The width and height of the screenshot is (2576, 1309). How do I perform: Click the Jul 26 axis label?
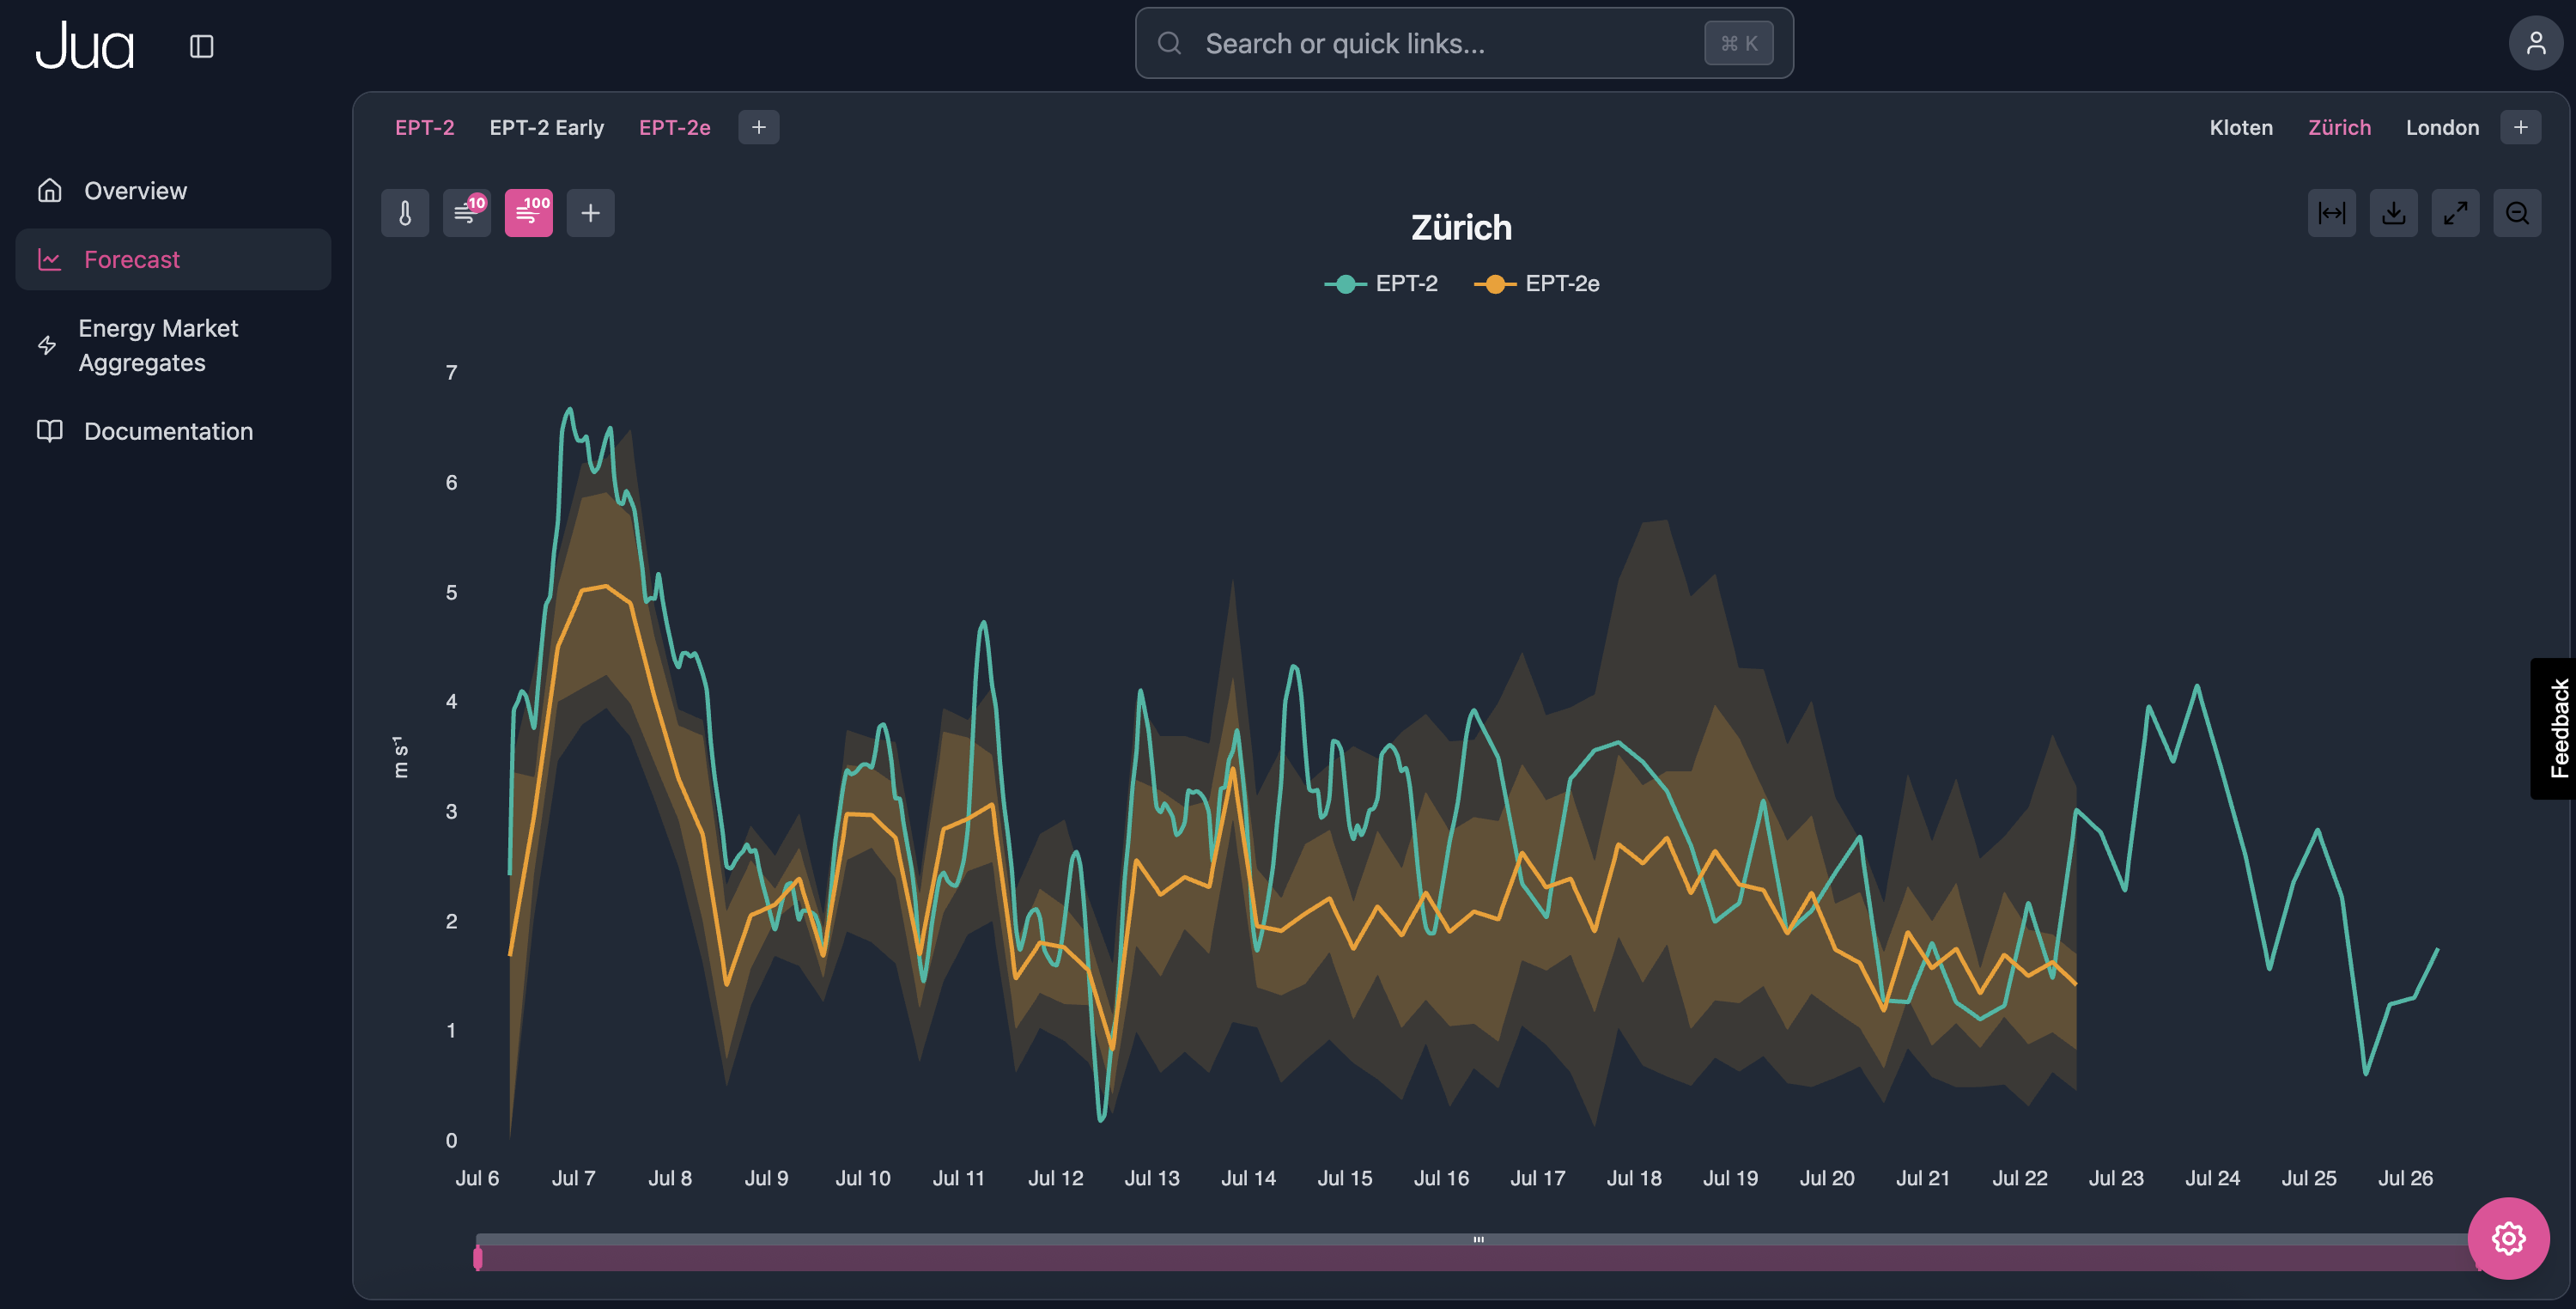point(2405,1178)
